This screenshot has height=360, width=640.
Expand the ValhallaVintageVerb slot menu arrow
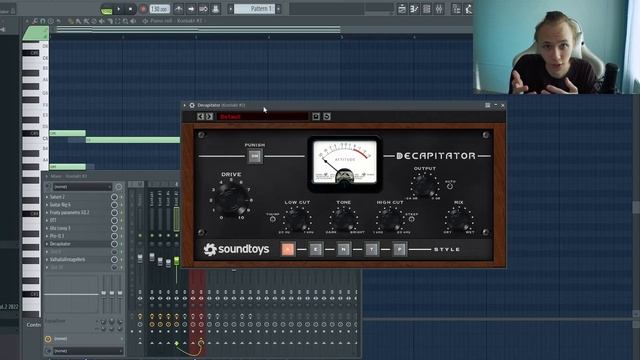[x=47, y=259]
